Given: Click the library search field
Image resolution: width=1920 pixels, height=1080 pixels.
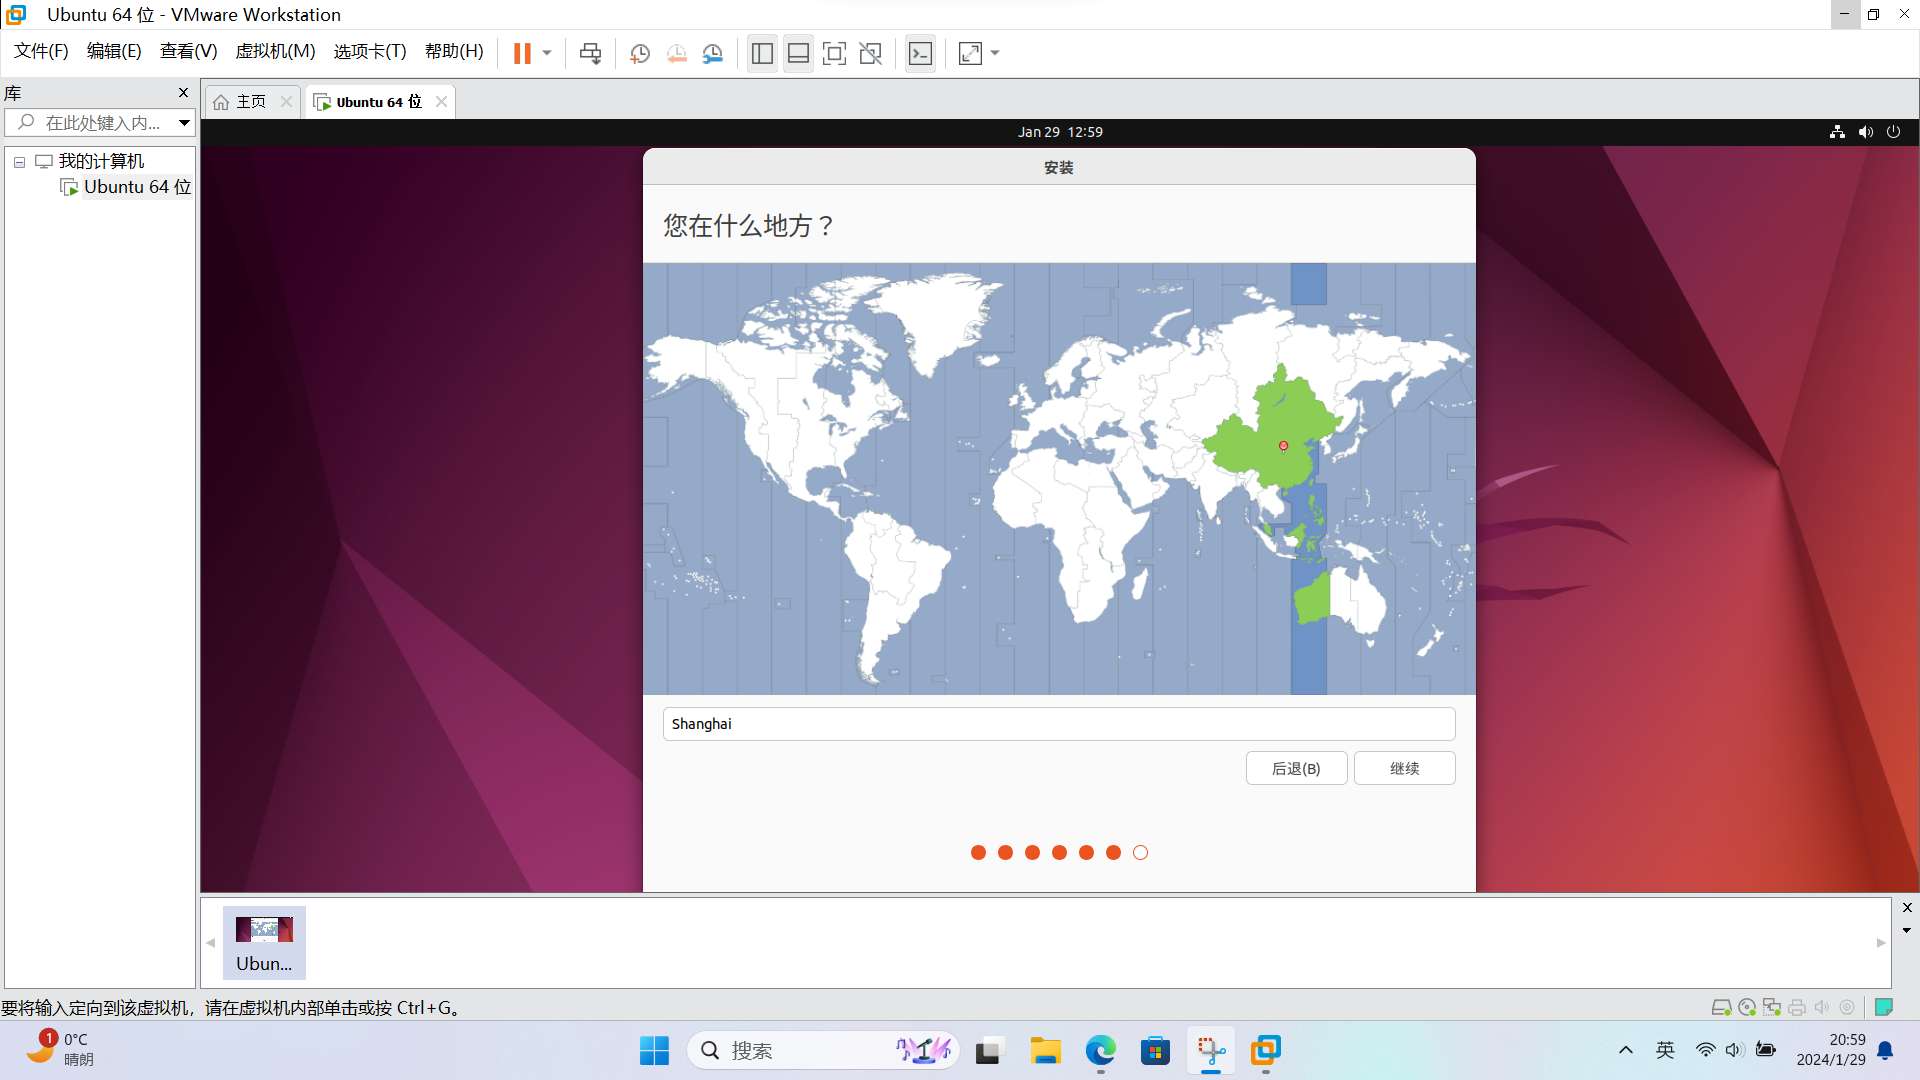Looking at the screenshot, I should point(92,123).
